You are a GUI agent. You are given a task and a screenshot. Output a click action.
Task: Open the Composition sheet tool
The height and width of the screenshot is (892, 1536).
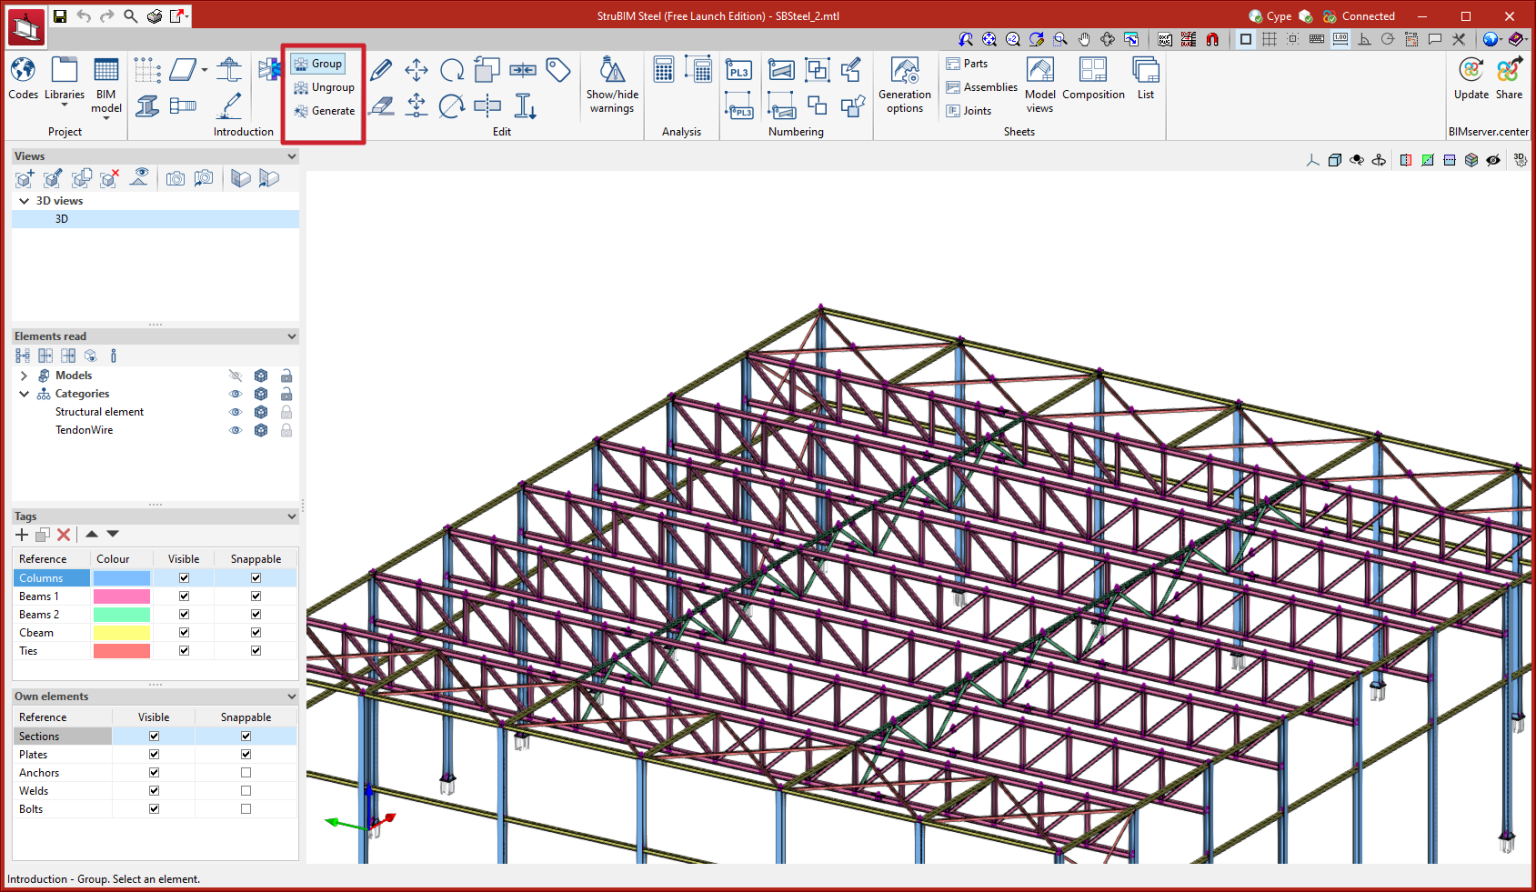(x=1093, y=71)
